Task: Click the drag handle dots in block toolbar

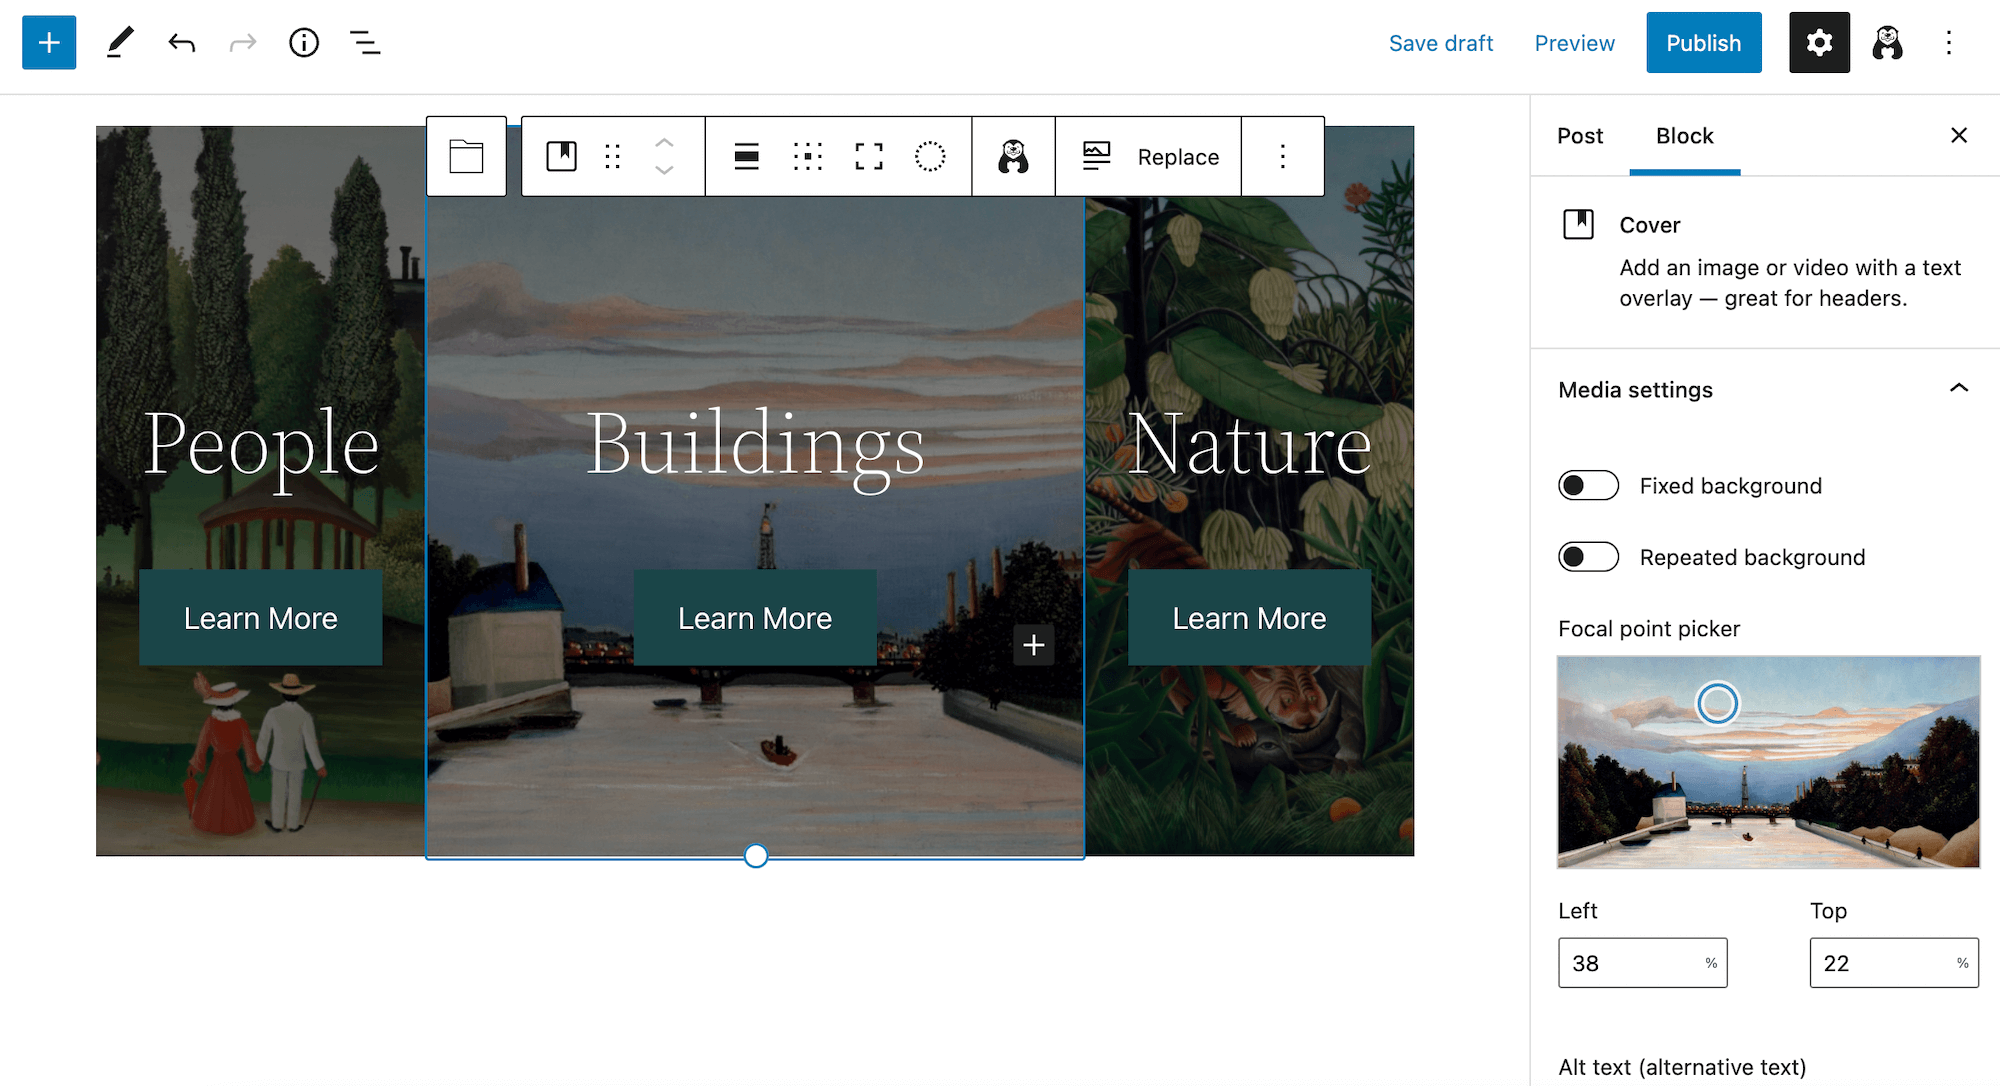Action: tap(613, 157)
